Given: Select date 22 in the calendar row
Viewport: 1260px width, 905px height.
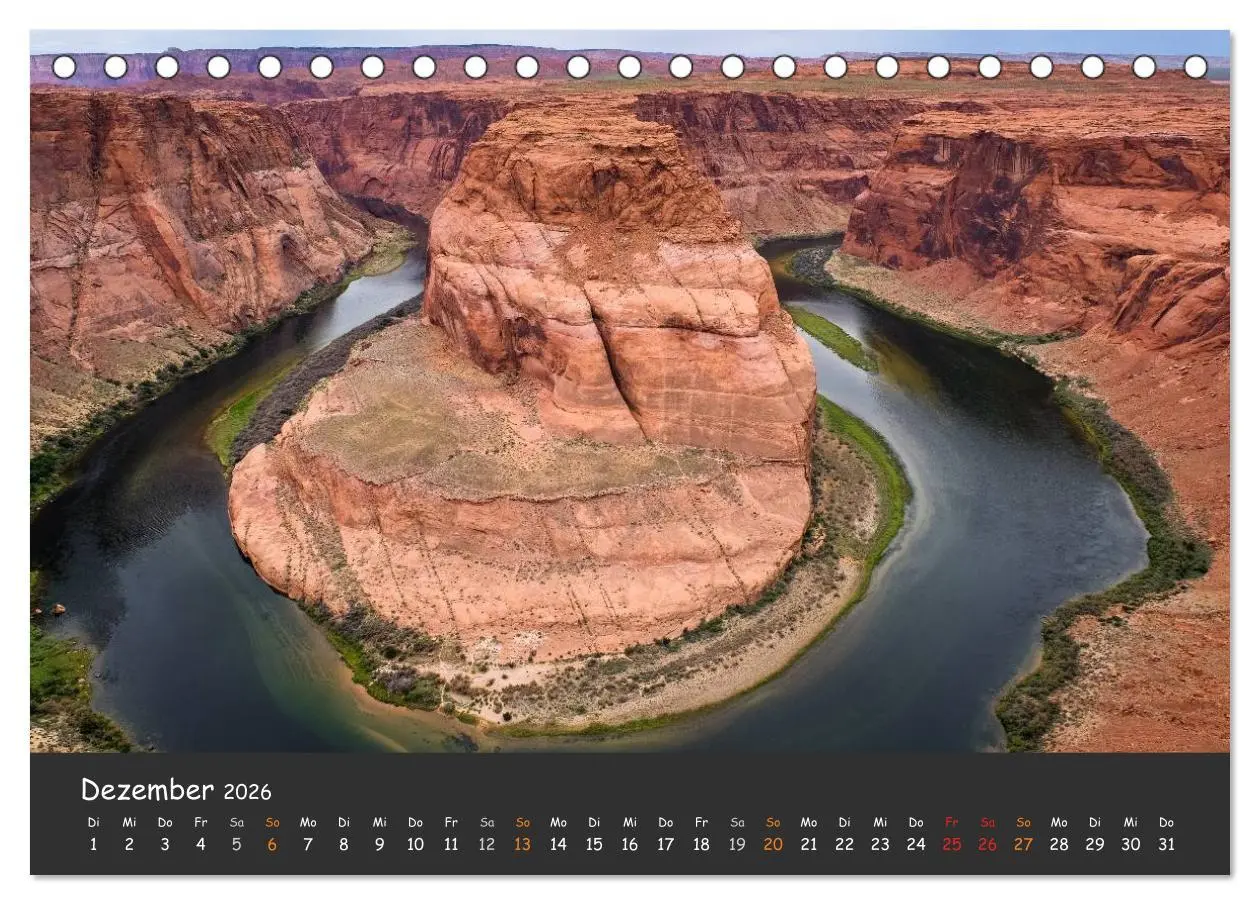Looking at the screenshot, I should (844, 844).
